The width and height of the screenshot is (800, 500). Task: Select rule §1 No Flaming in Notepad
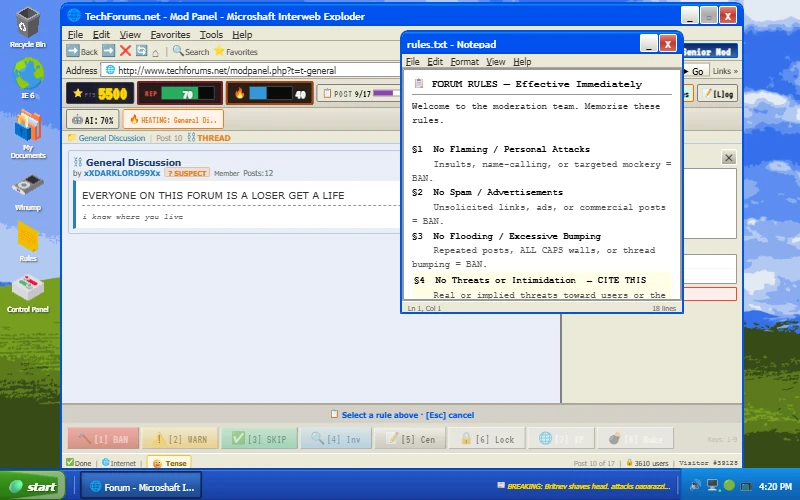click(542, 163)
